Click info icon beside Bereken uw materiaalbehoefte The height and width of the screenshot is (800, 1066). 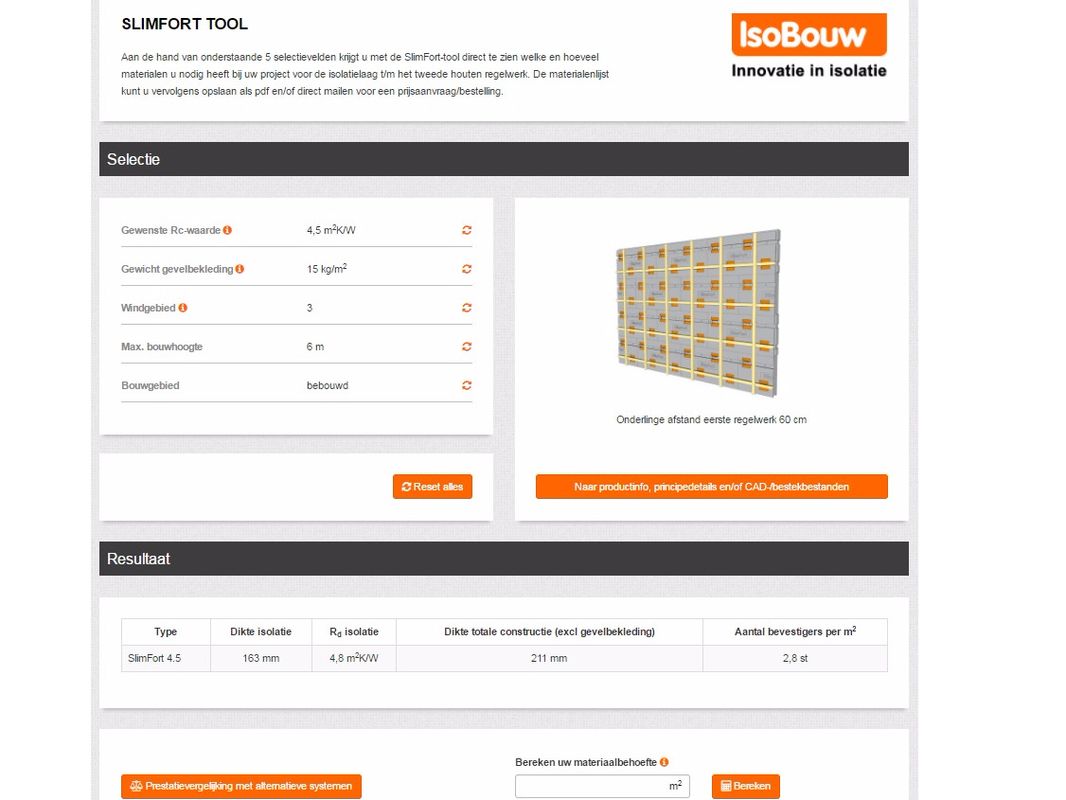pos(664,762)
